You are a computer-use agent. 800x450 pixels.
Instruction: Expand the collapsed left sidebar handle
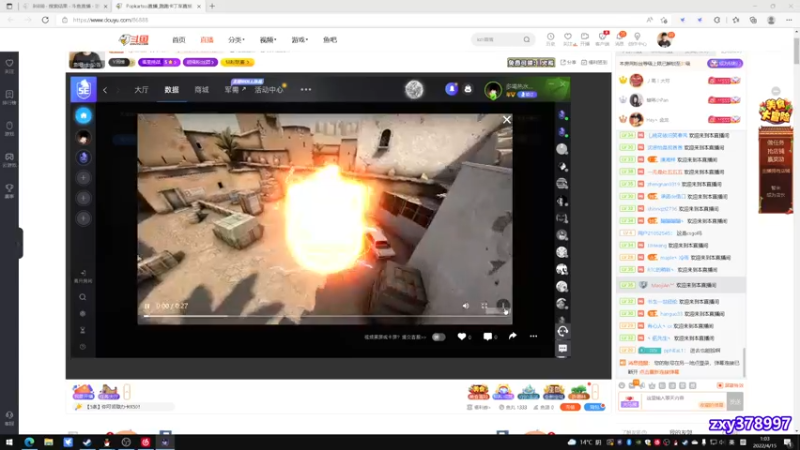pyautogui.click(x=20, y=243)
